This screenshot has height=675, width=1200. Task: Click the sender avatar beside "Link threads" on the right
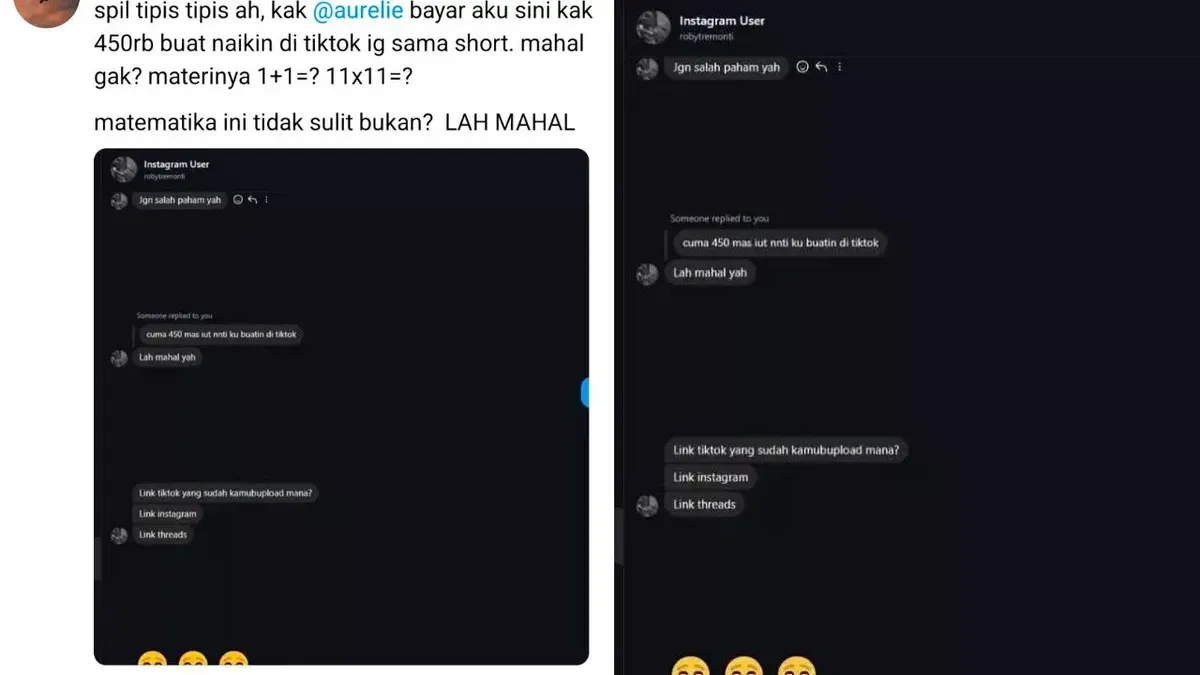(x=647, y=505)
